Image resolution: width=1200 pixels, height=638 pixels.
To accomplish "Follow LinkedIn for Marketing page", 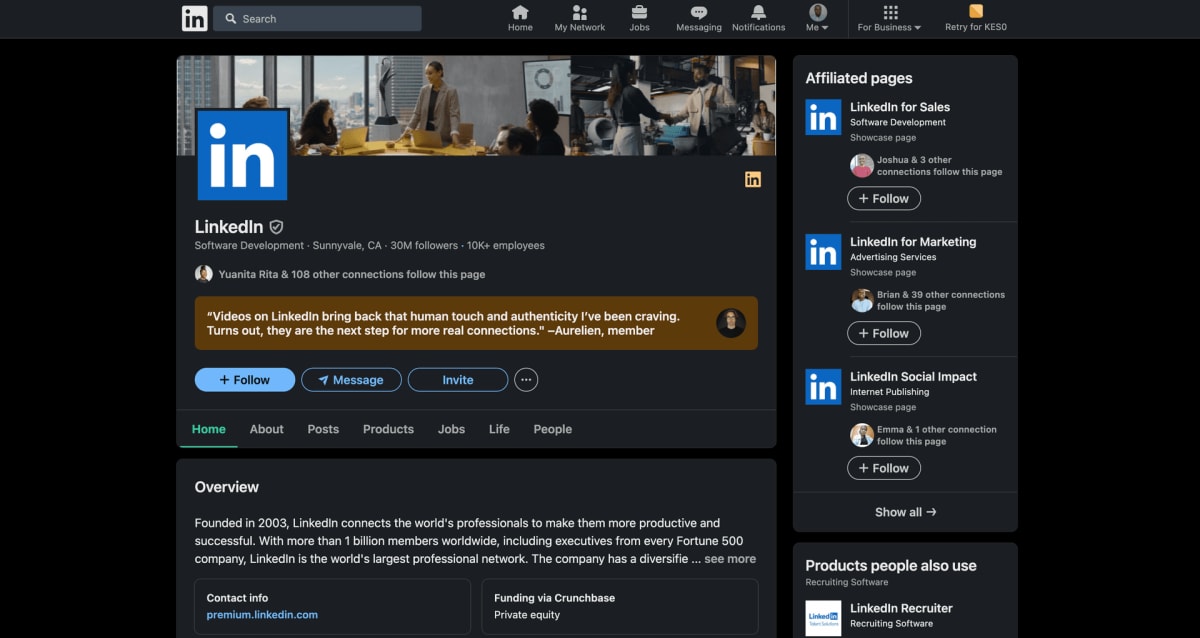I will (x=884, y=333).
